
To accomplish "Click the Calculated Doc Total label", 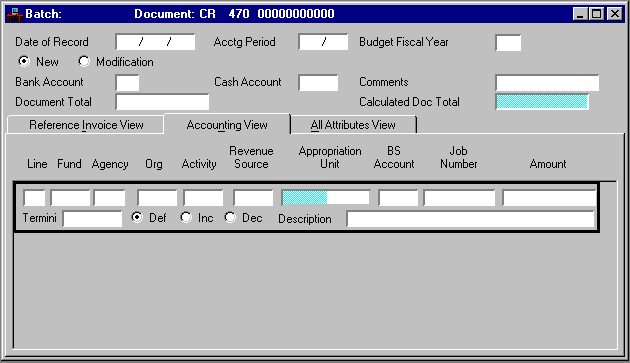I will [409, 102].
